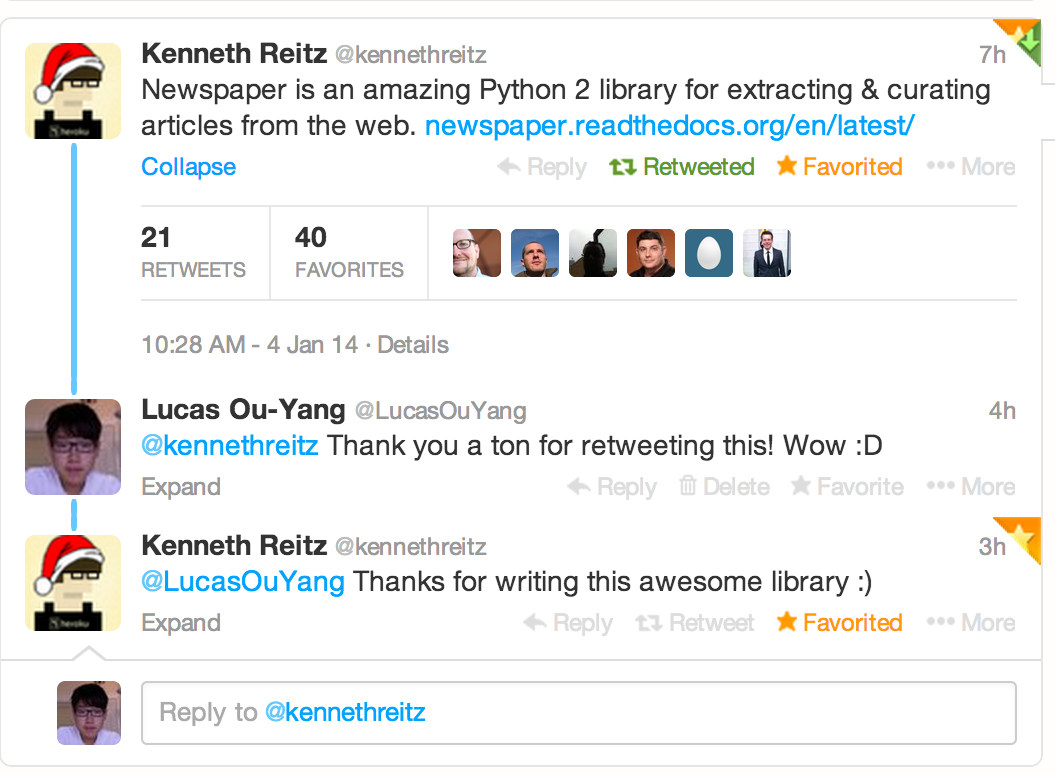The width and height of the screenshot is (1055, 776).
Task: Open the newspaper.readthedocs.org link
Action: tap(669, 125)
